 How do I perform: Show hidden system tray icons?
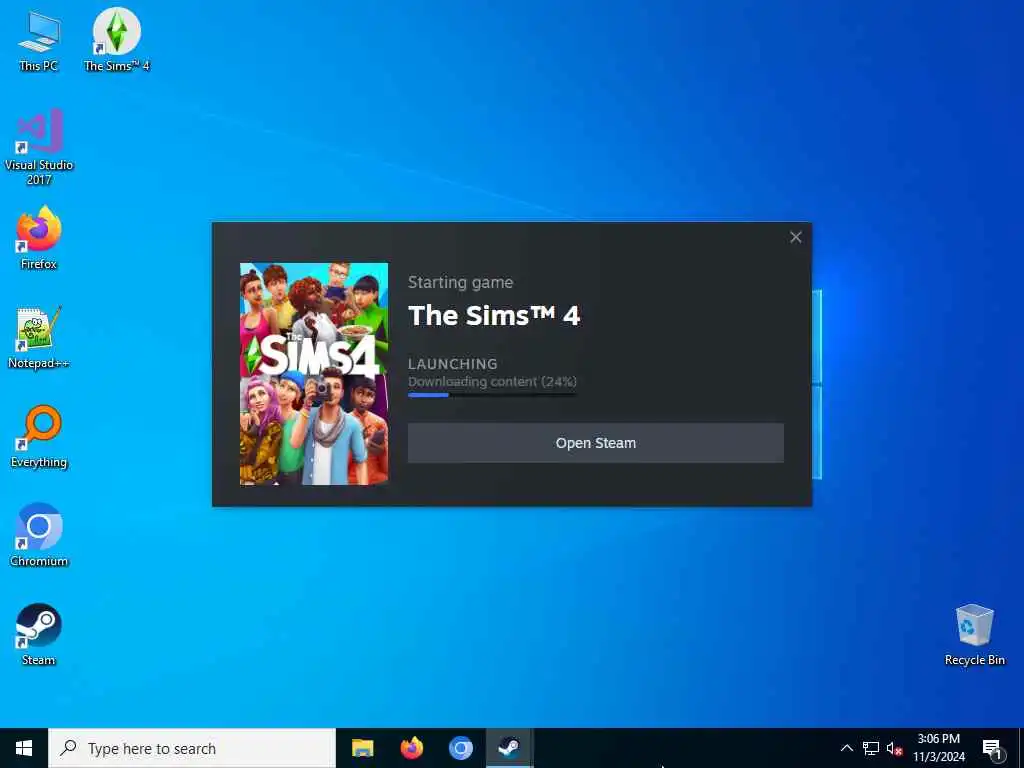click(x=846, y=748)
